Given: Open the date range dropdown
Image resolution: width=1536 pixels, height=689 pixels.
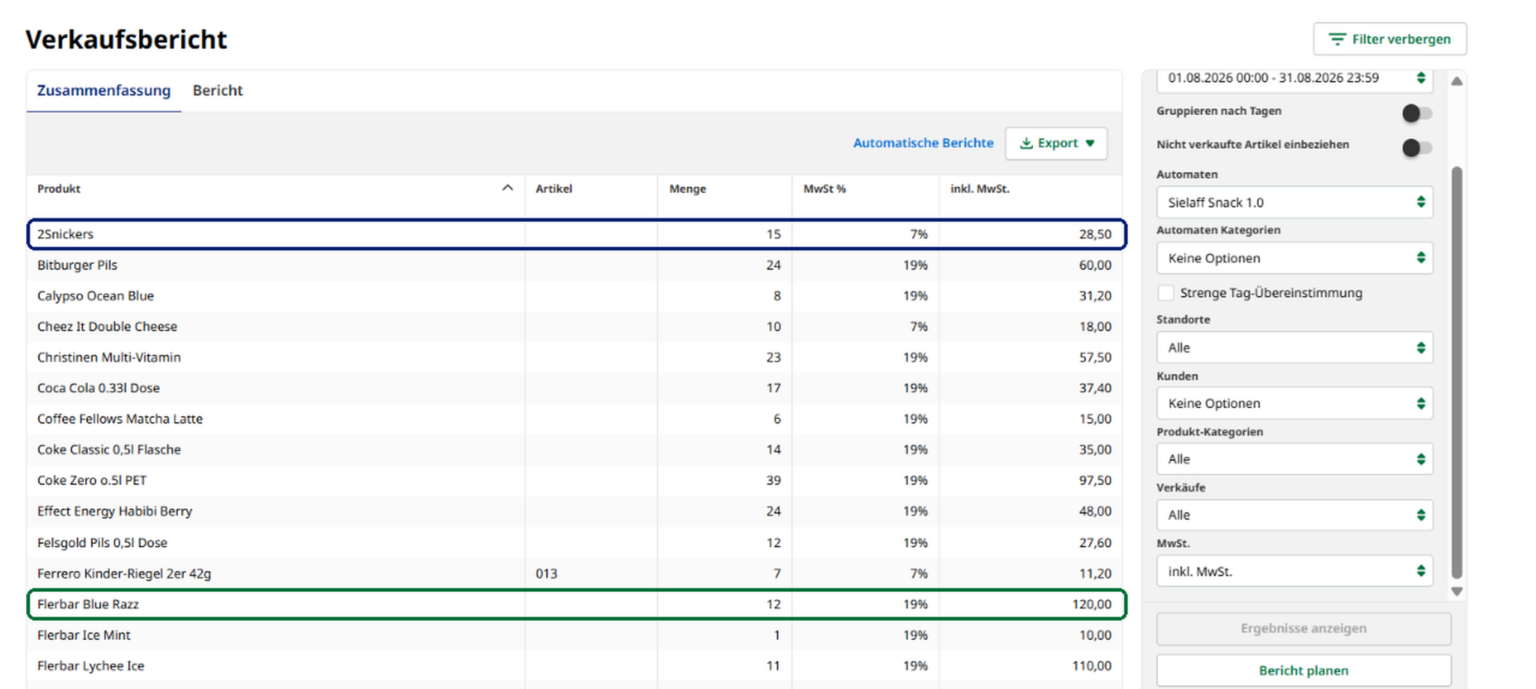Looking at the screenshot, I should coord(1295,78).
